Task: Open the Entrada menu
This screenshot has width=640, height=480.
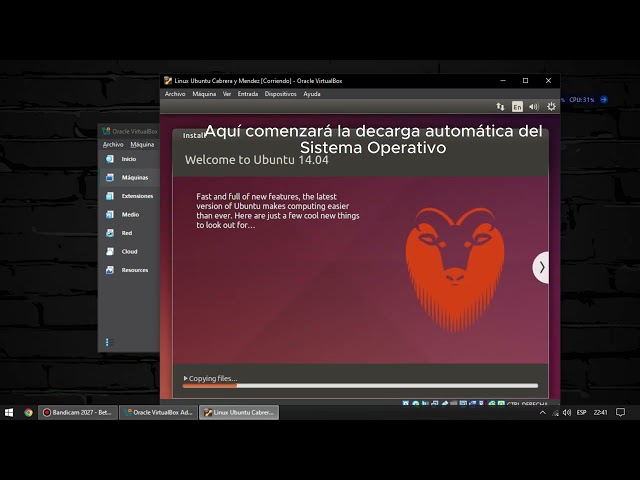Action: [248, 94]
